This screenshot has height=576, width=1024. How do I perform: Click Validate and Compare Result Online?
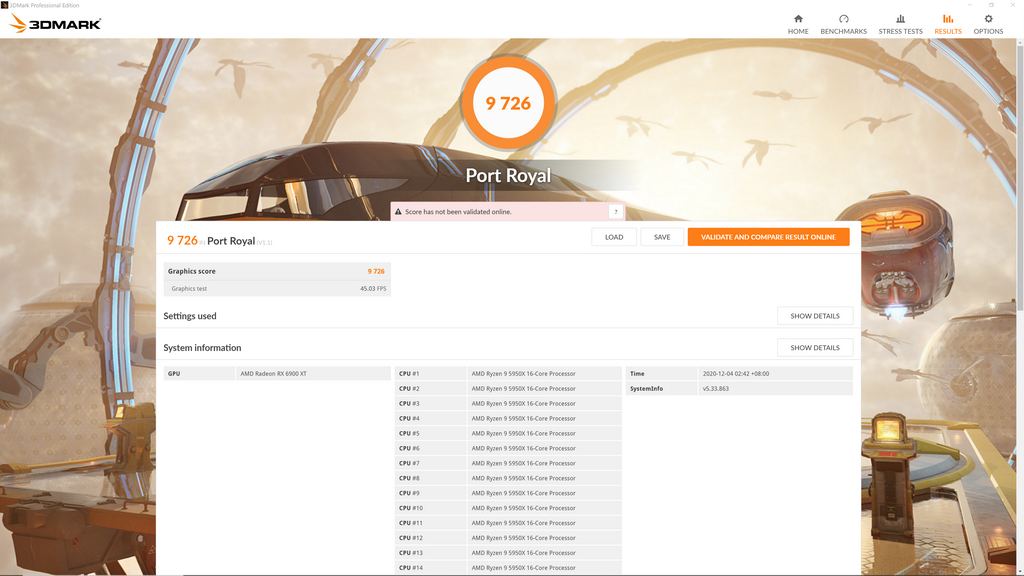[768, 237]
